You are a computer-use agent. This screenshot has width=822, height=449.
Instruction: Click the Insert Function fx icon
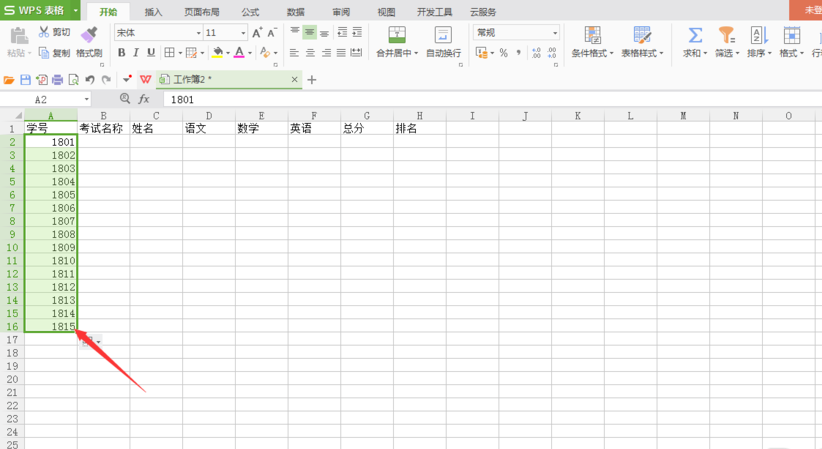point(144,99)
